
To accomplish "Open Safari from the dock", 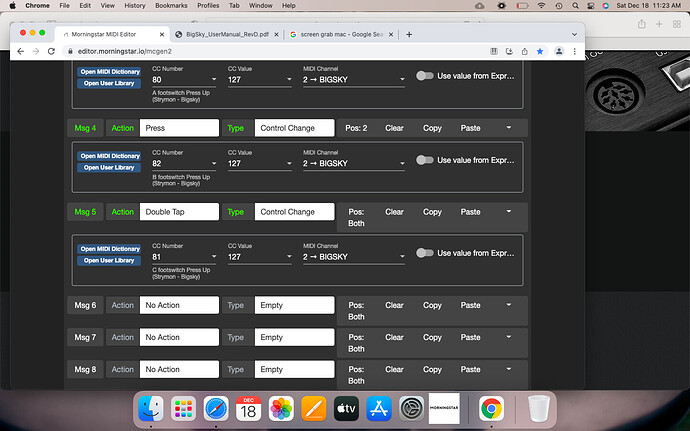I will click(x=216, y=409).
